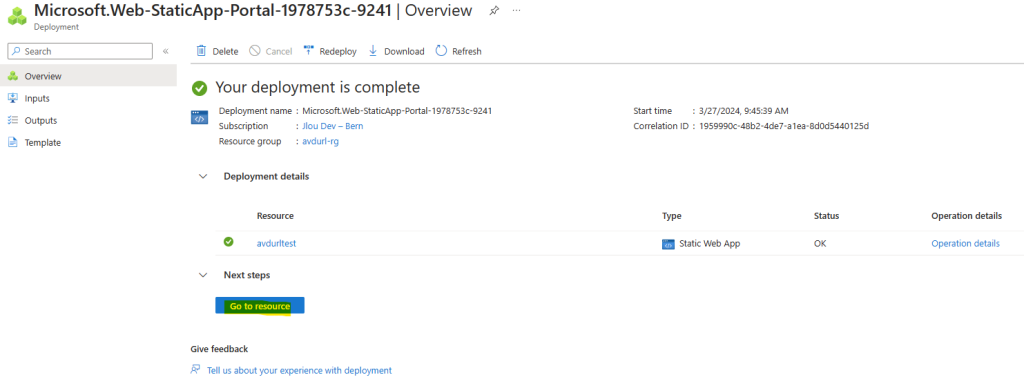This screenshot has width=1024, height=386.
Task: Click the Template document icon in the sidebar
Action: 12,142
